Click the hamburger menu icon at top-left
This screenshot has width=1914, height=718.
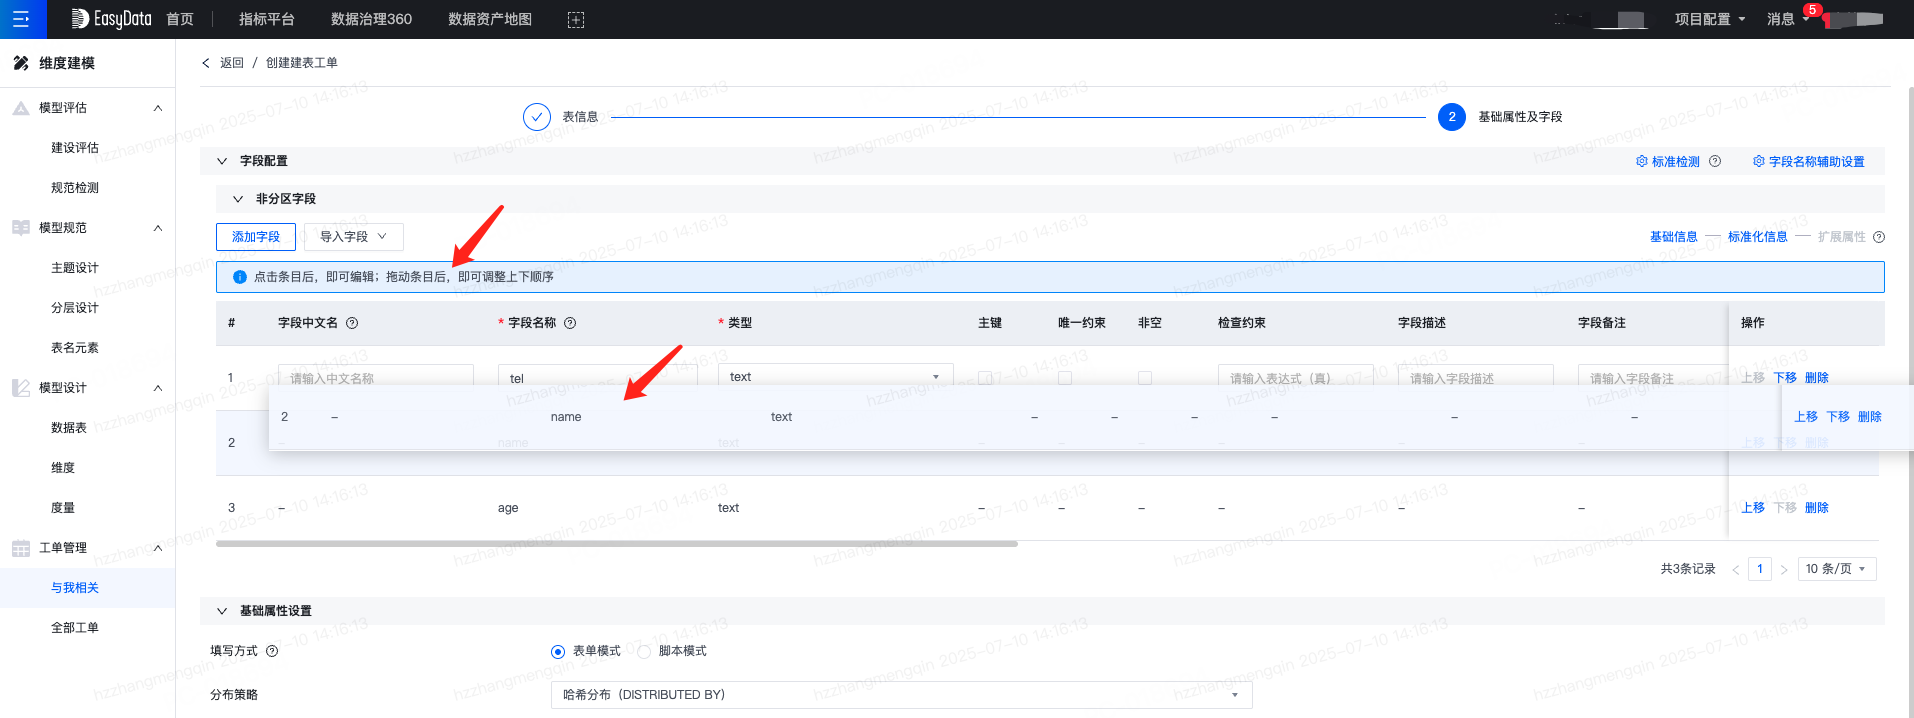[x=21, y=19]
